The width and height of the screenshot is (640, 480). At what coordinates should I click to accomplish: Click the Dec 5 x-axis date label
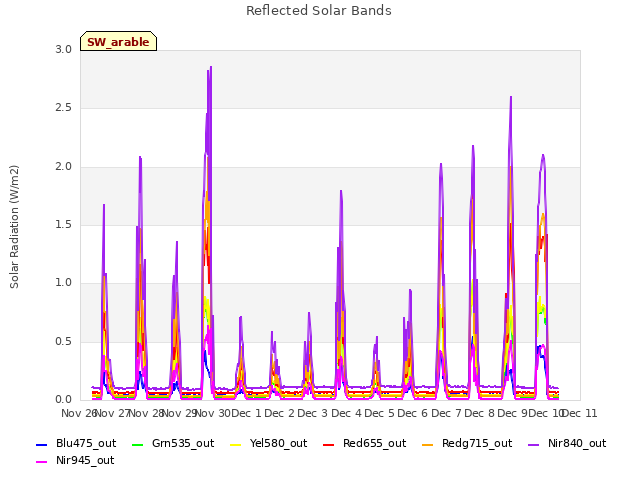click(x=380, y=413)
